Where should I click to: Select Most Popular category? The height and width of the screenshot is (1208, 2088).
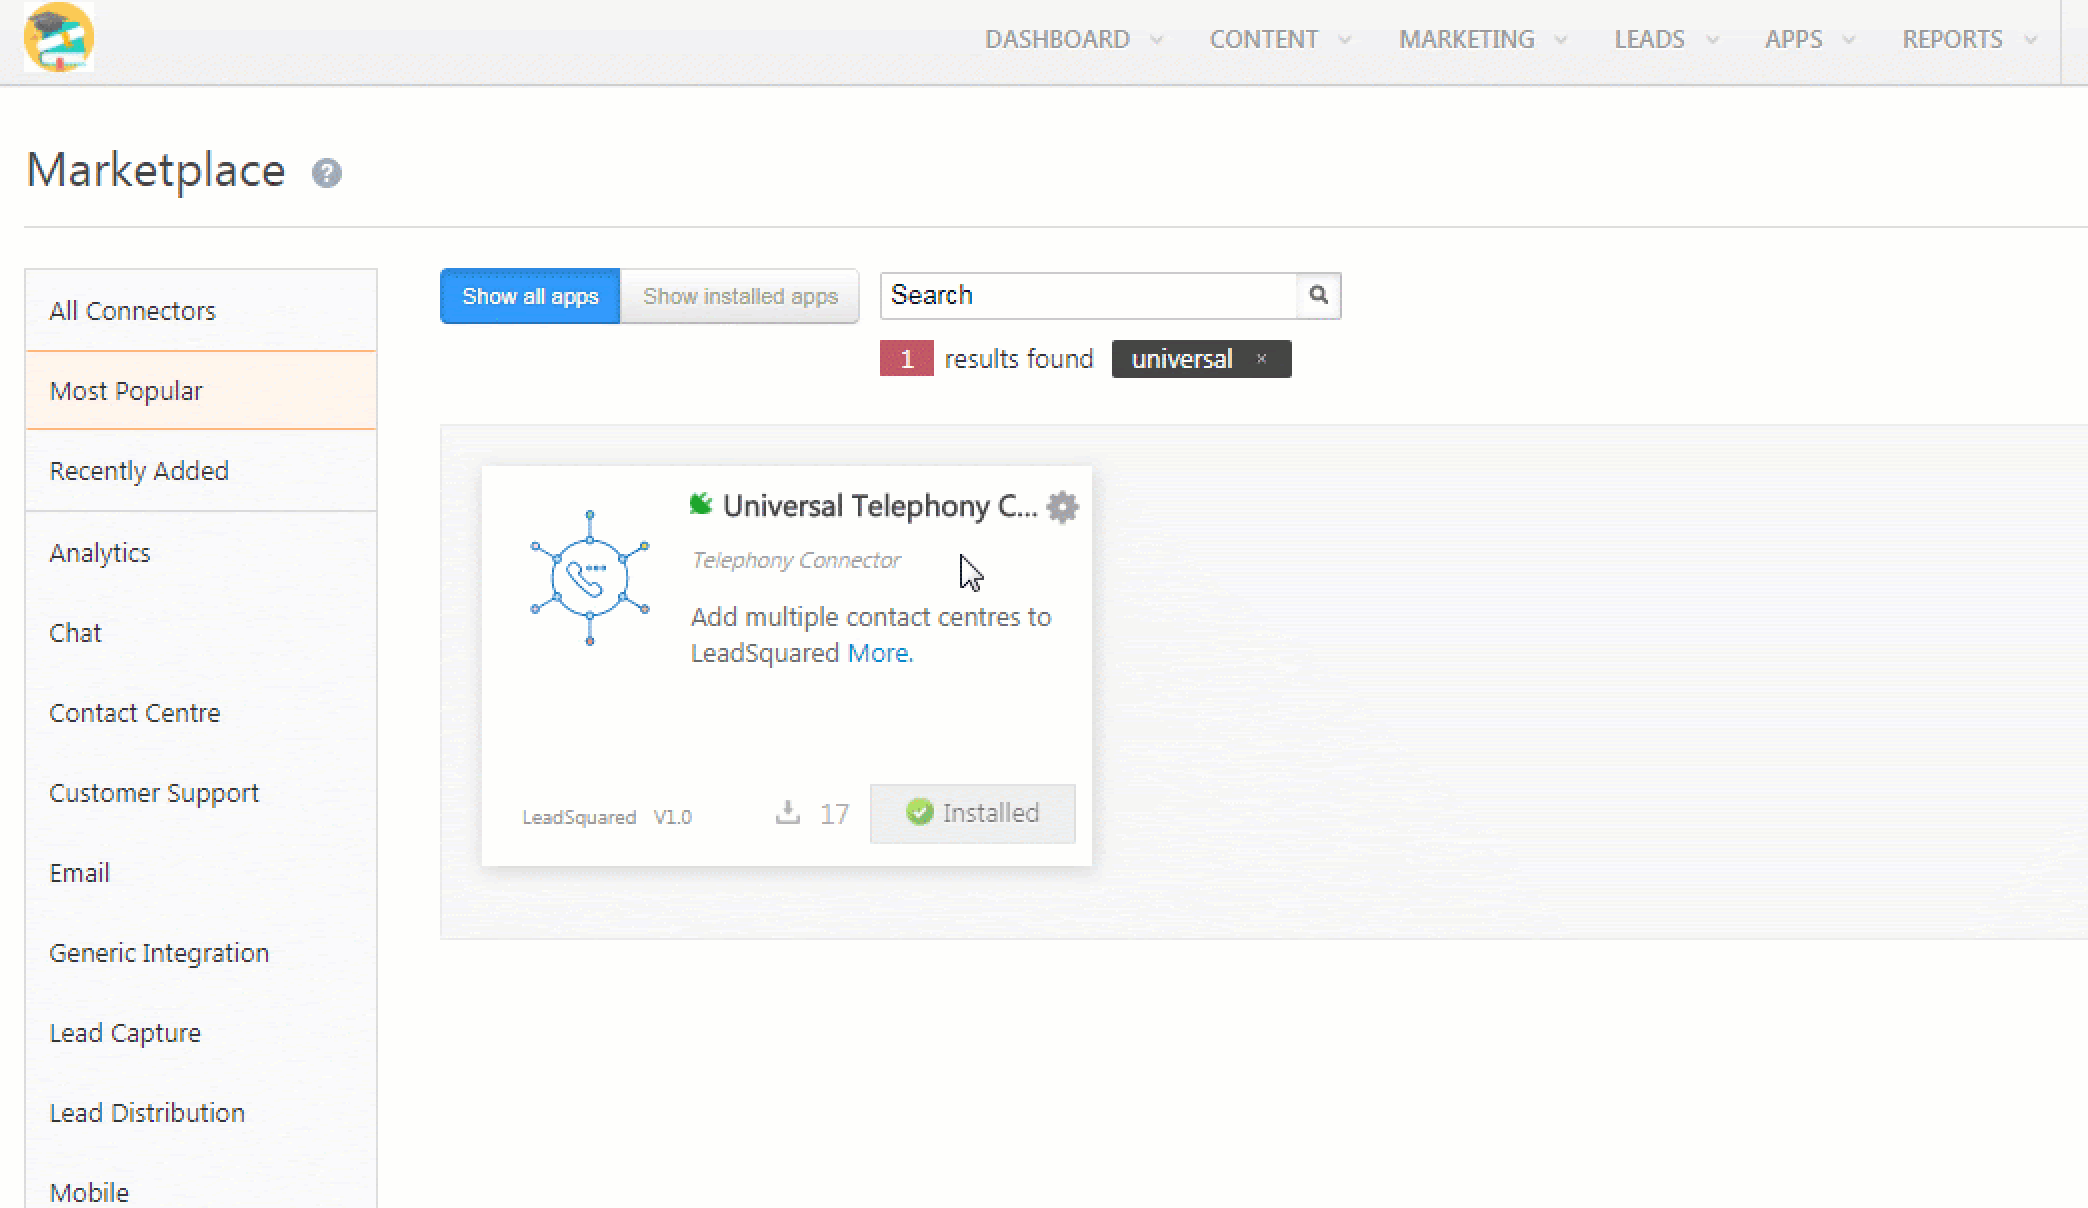click(x=201, y=391)
